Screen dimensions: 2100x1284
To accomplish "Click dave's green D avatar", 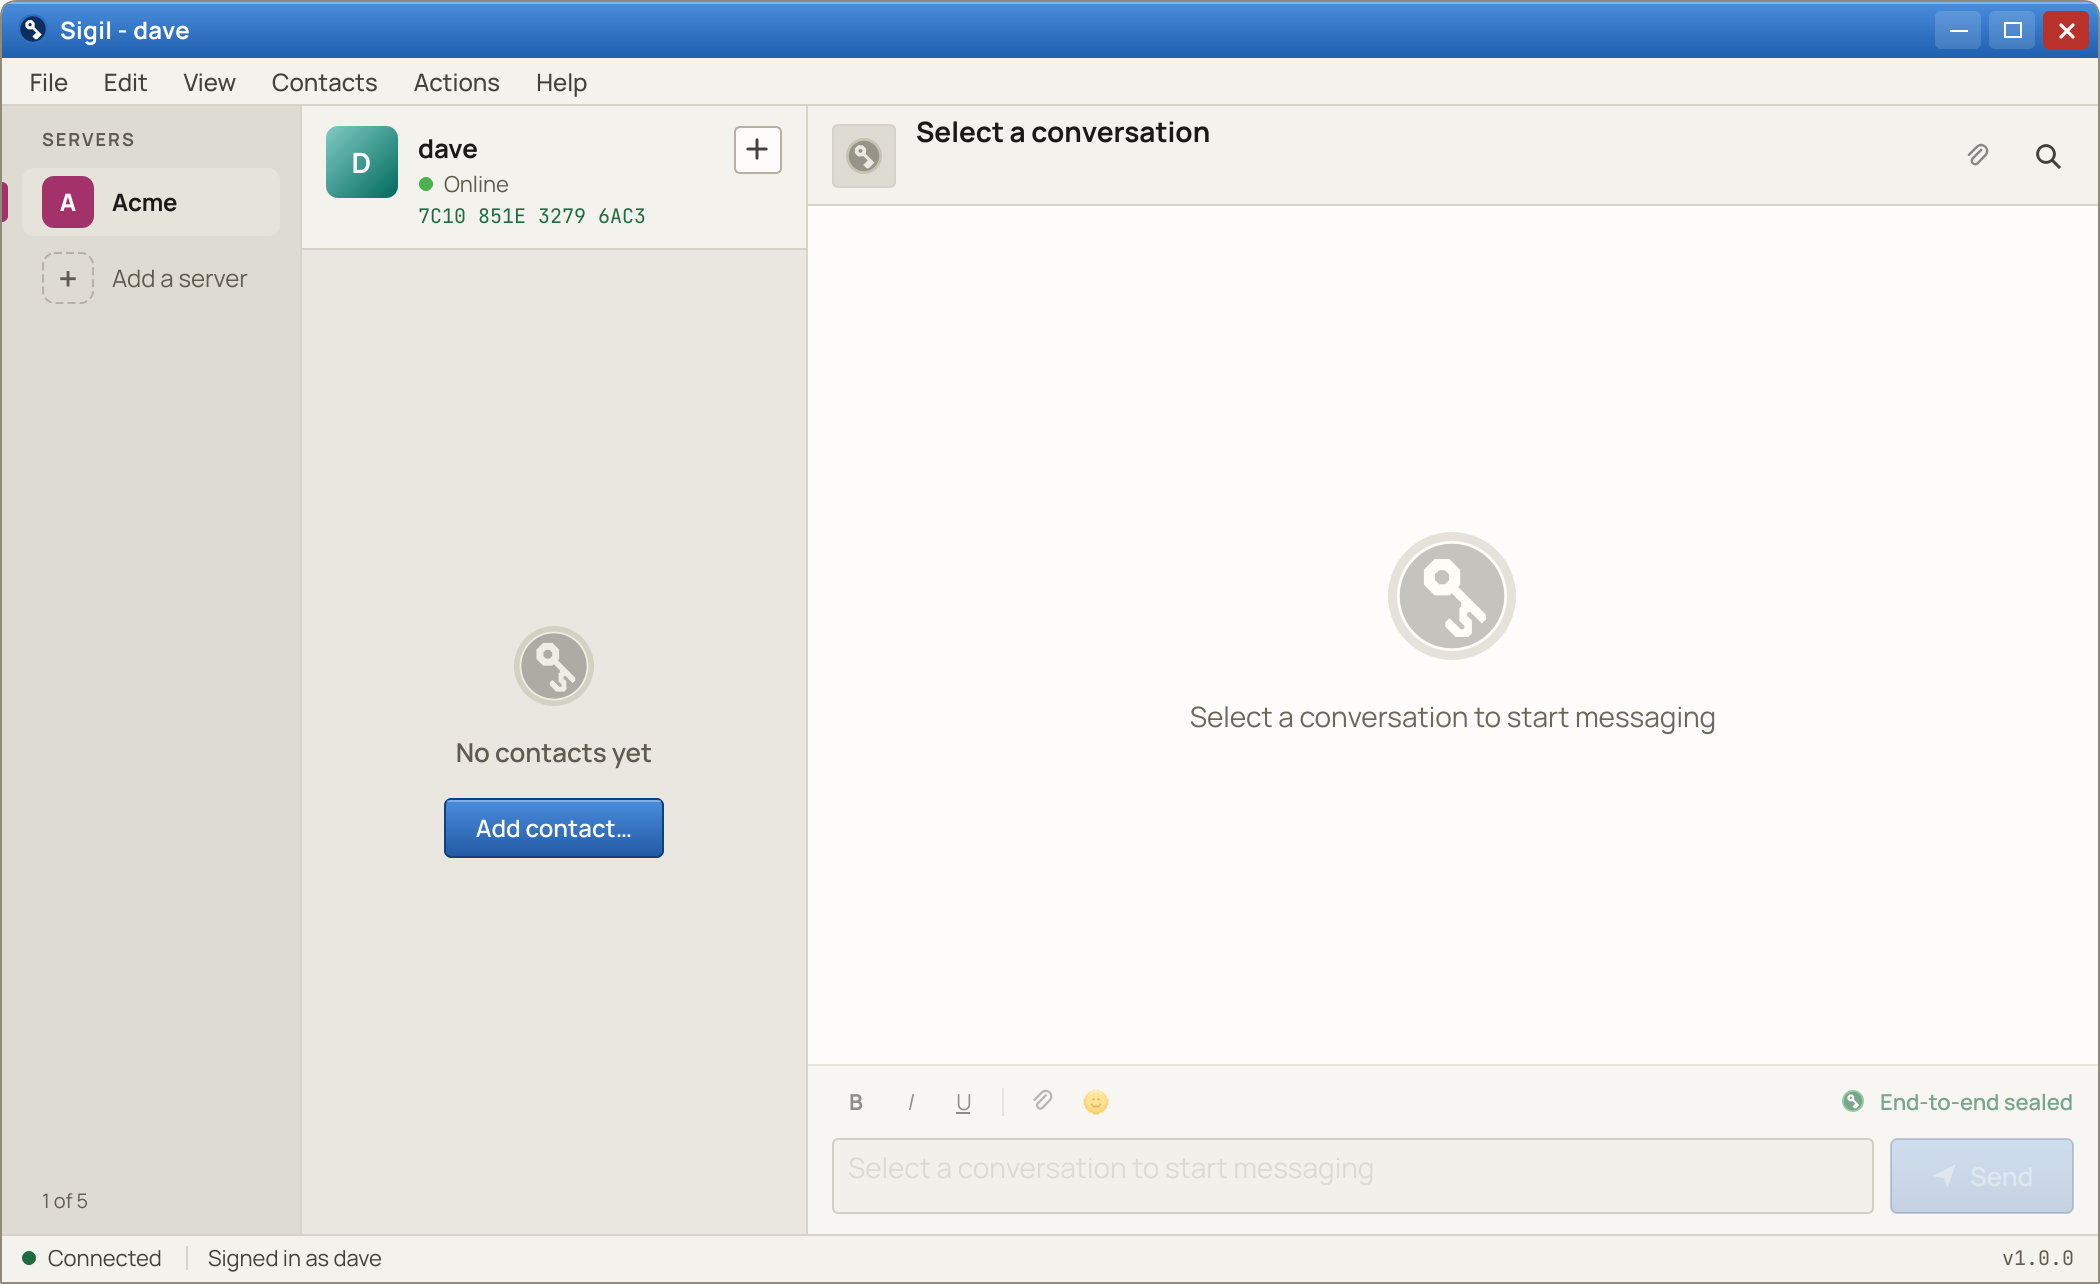I will 362,162.
